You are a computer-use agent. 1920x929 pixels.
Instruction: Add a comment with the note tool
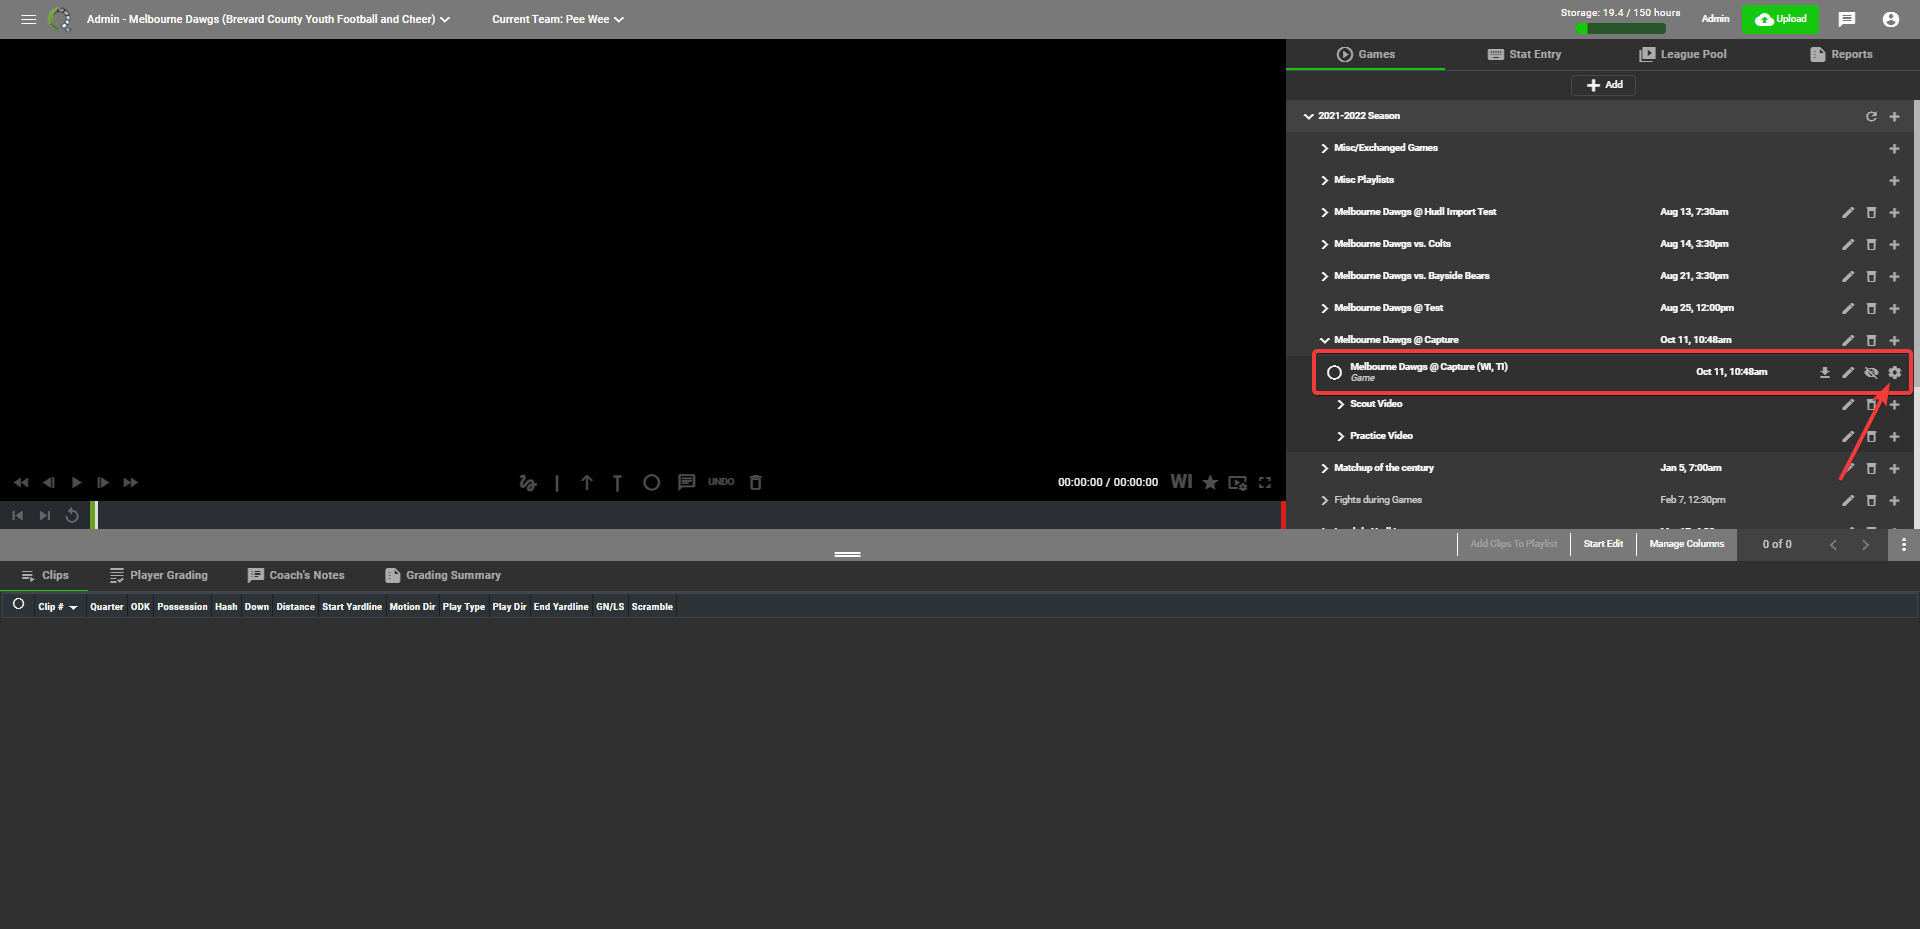(686, 482)
